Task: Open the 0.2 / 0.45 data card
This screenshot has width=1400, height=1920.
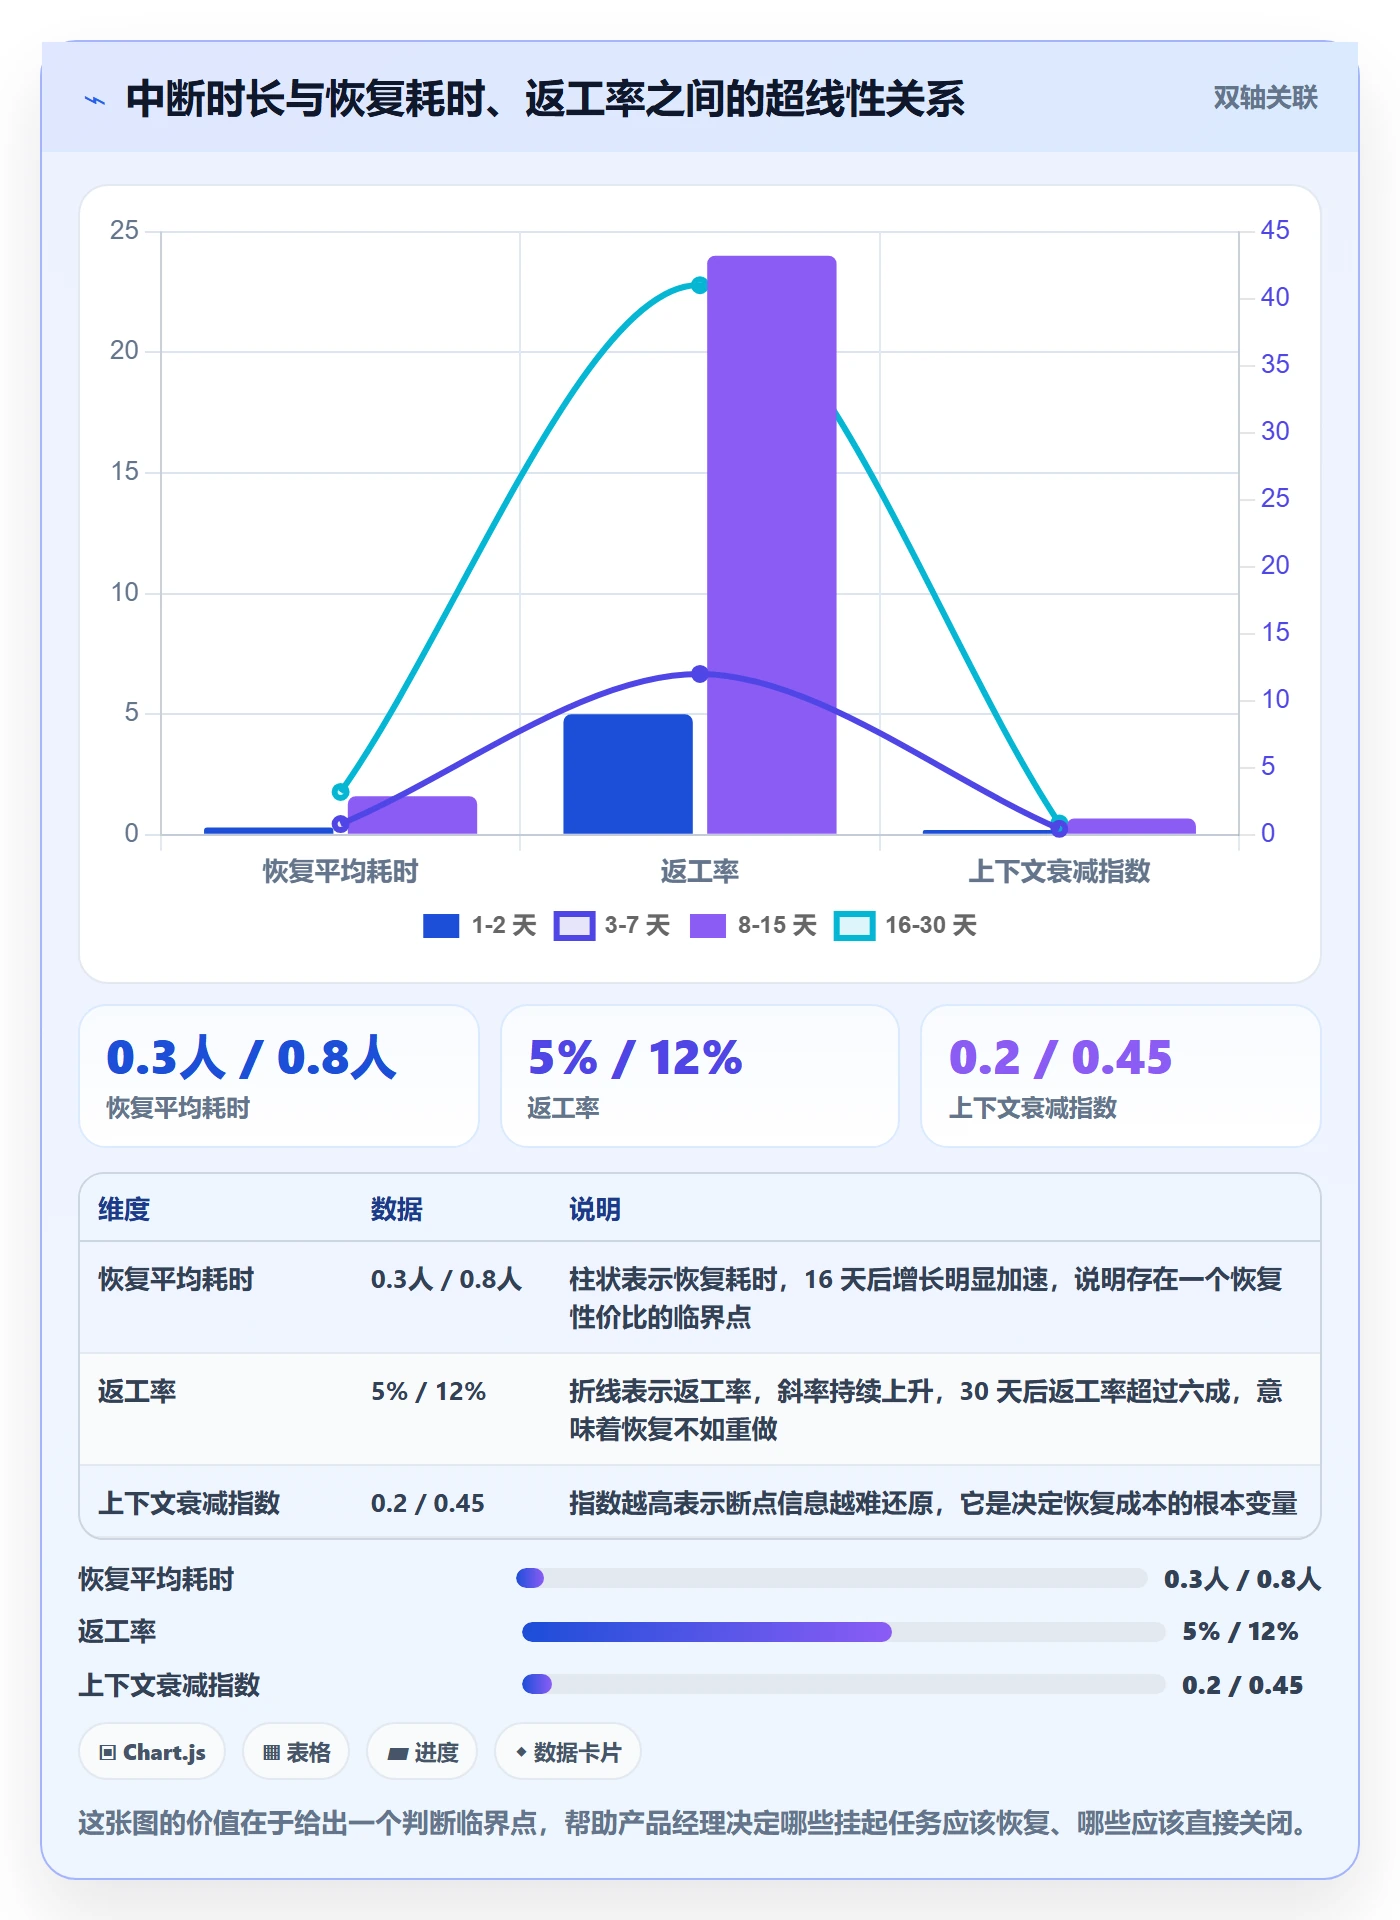Action: [x=1121, y=1076]
